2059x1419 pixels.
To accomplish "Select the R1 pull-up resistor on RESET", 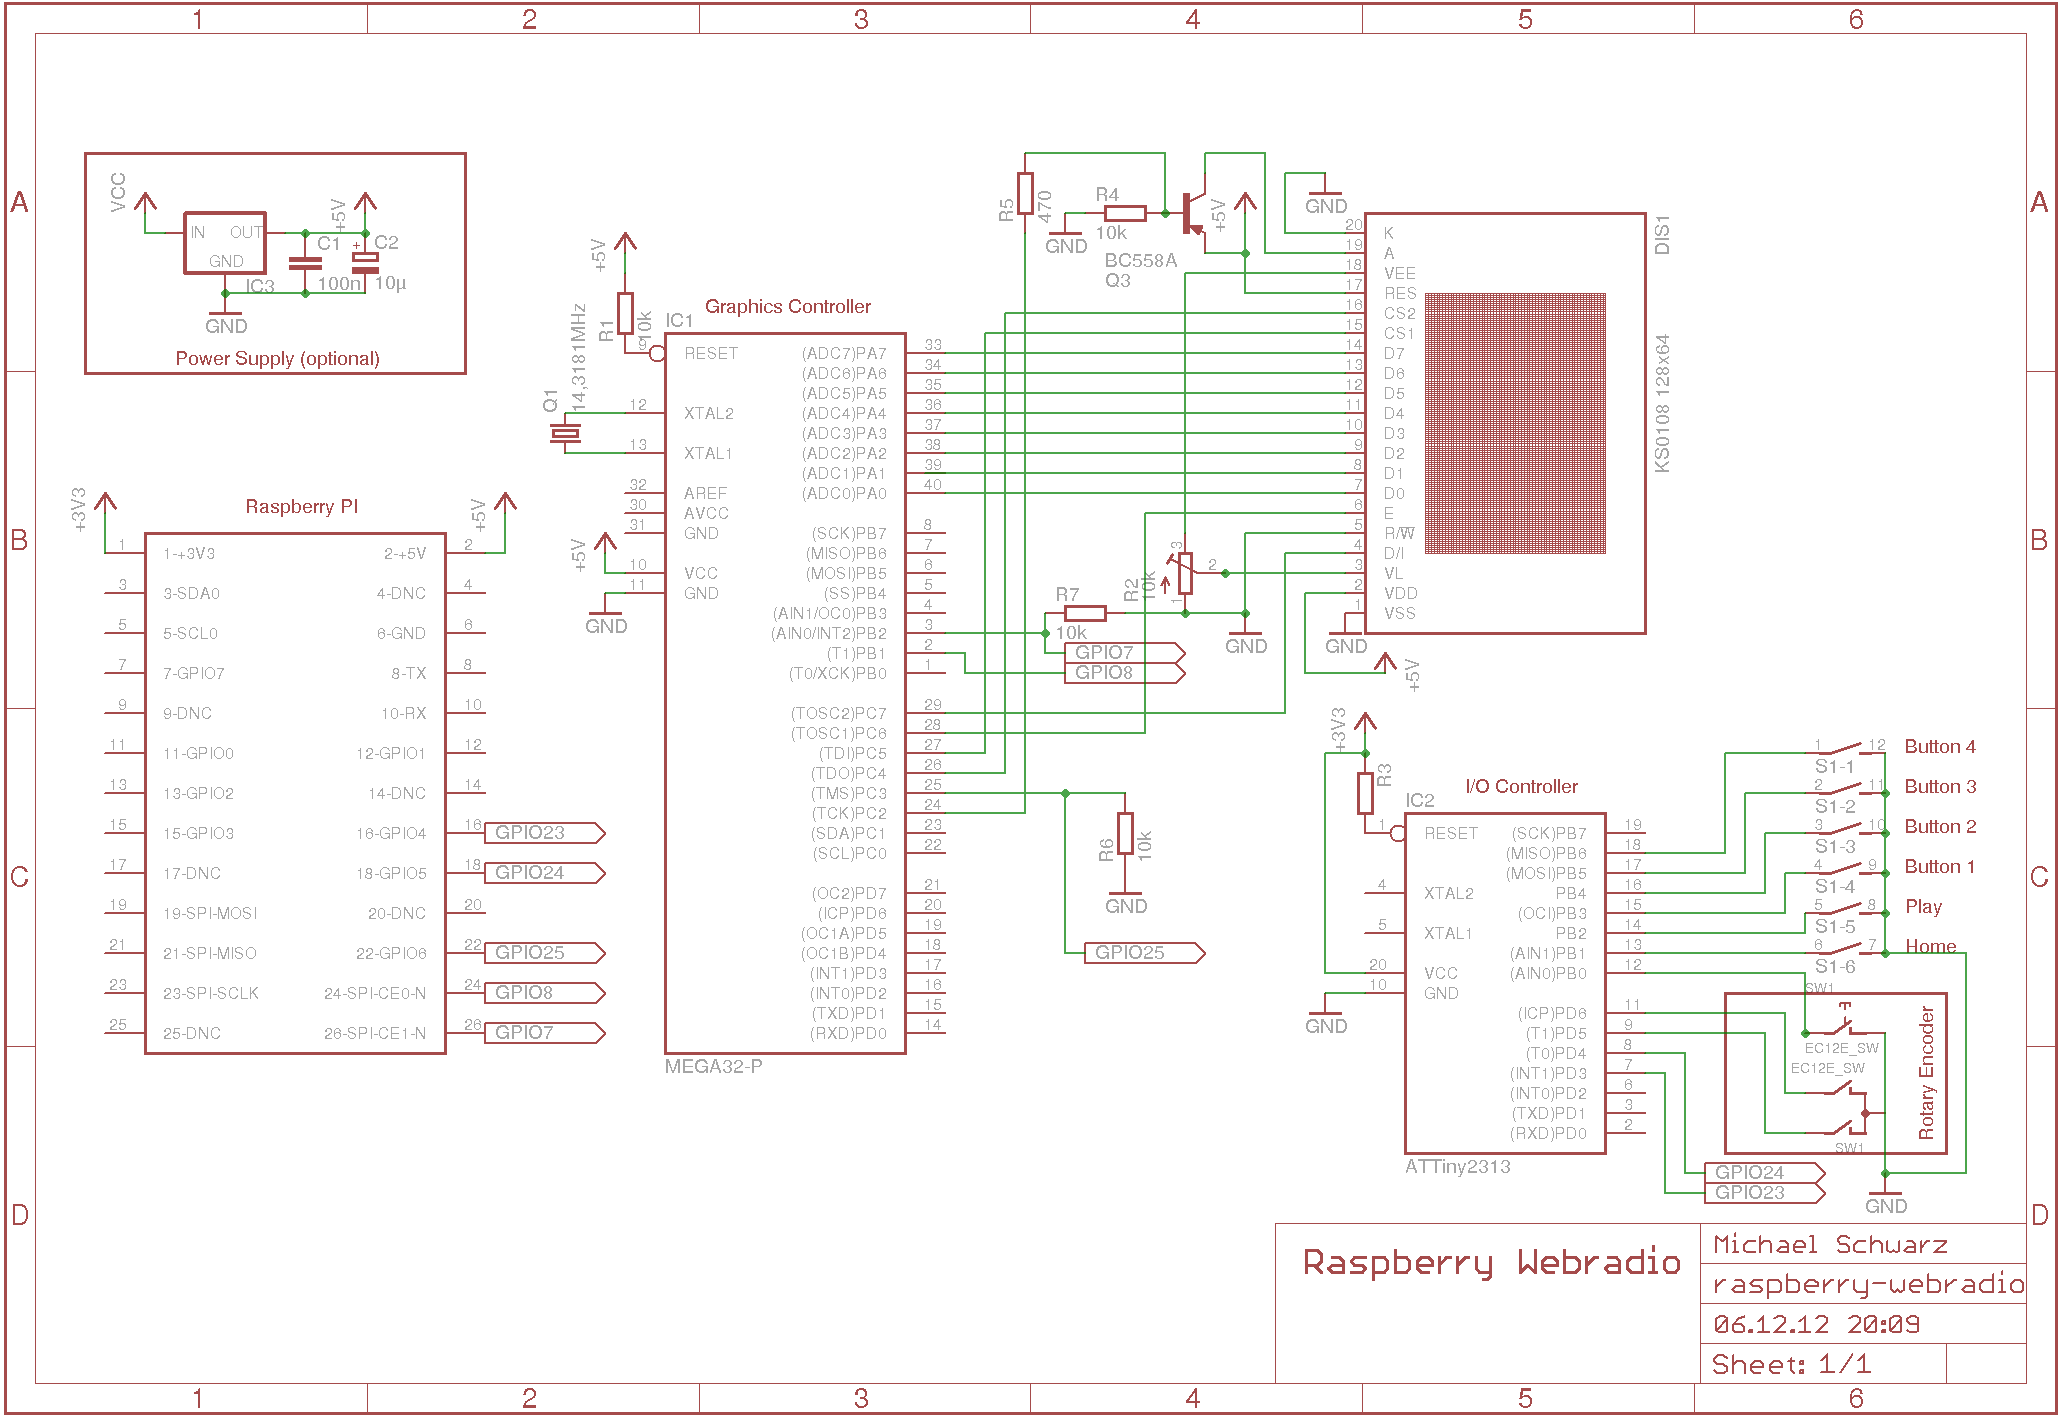I will click(x=625, y=313).
